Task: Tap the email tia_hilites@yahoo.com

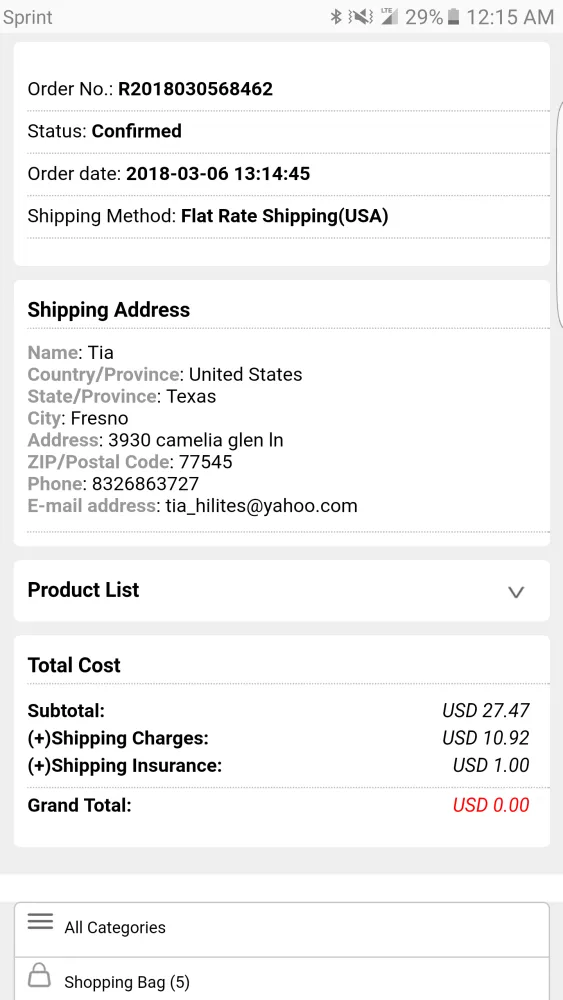Action: pos(261,506)
